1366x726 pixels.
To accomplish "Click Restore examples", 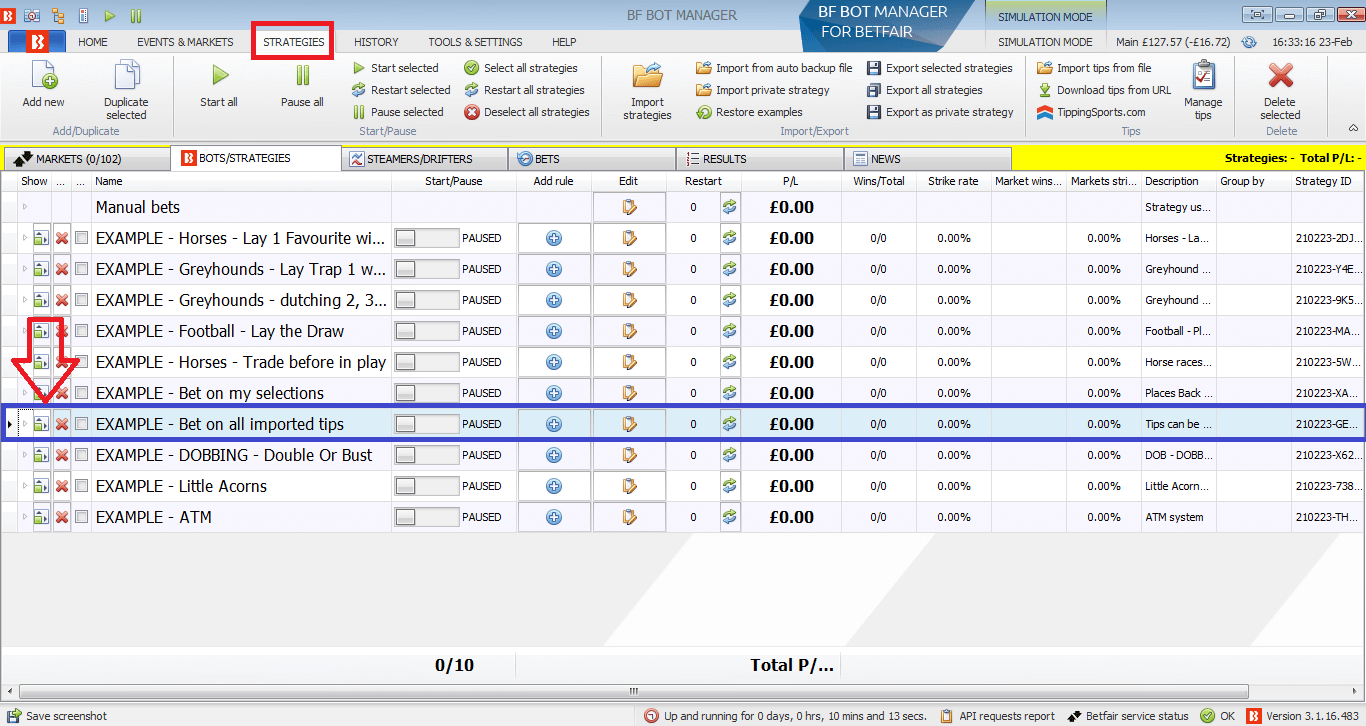I will [749, 112].
